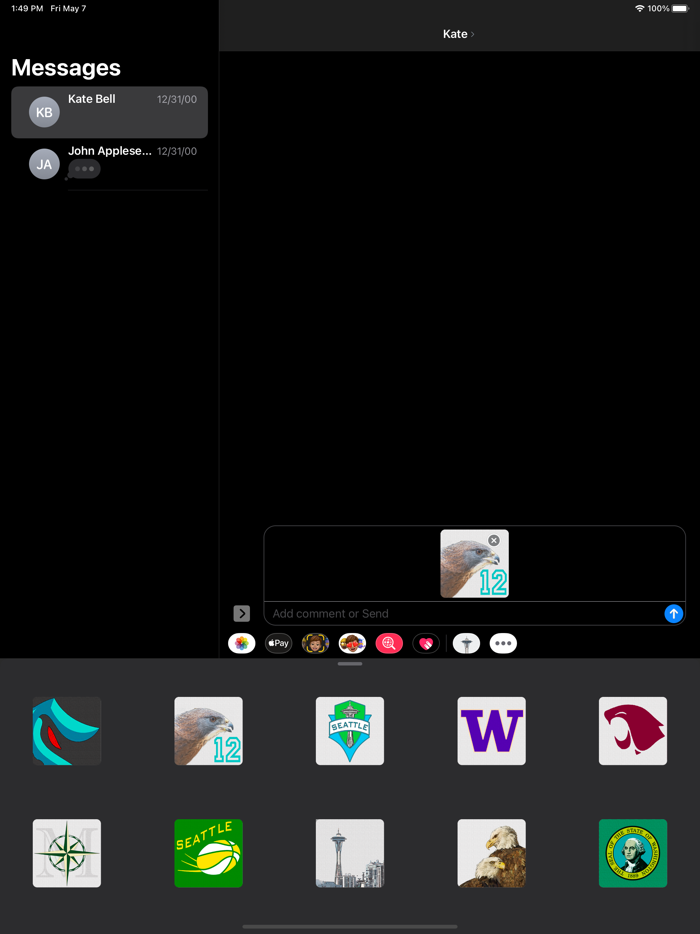
Task: Pick the purple W sticker
Action: 491,731
